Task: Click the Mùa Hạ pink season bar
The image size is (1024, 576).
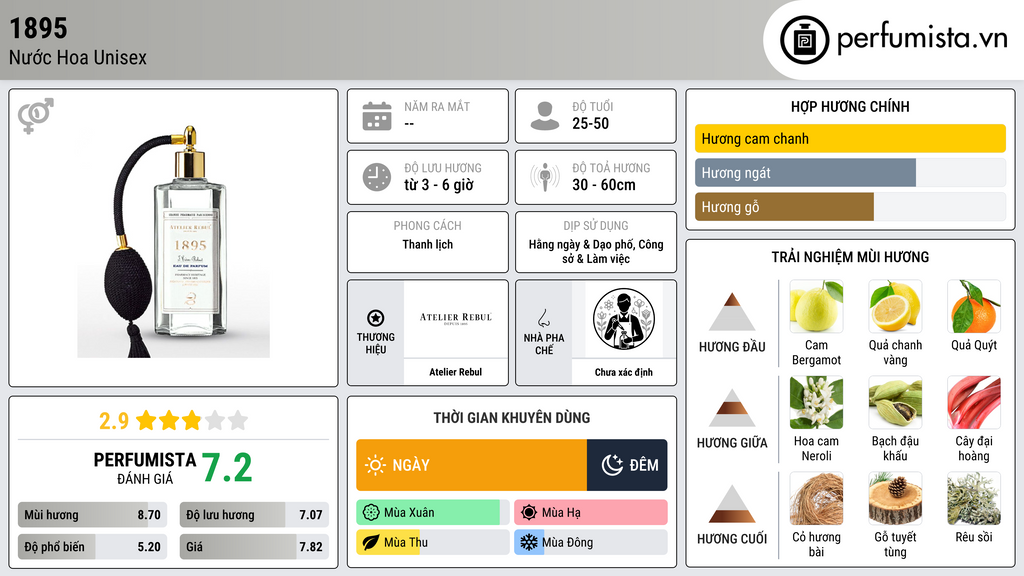Action: (590, 513)
